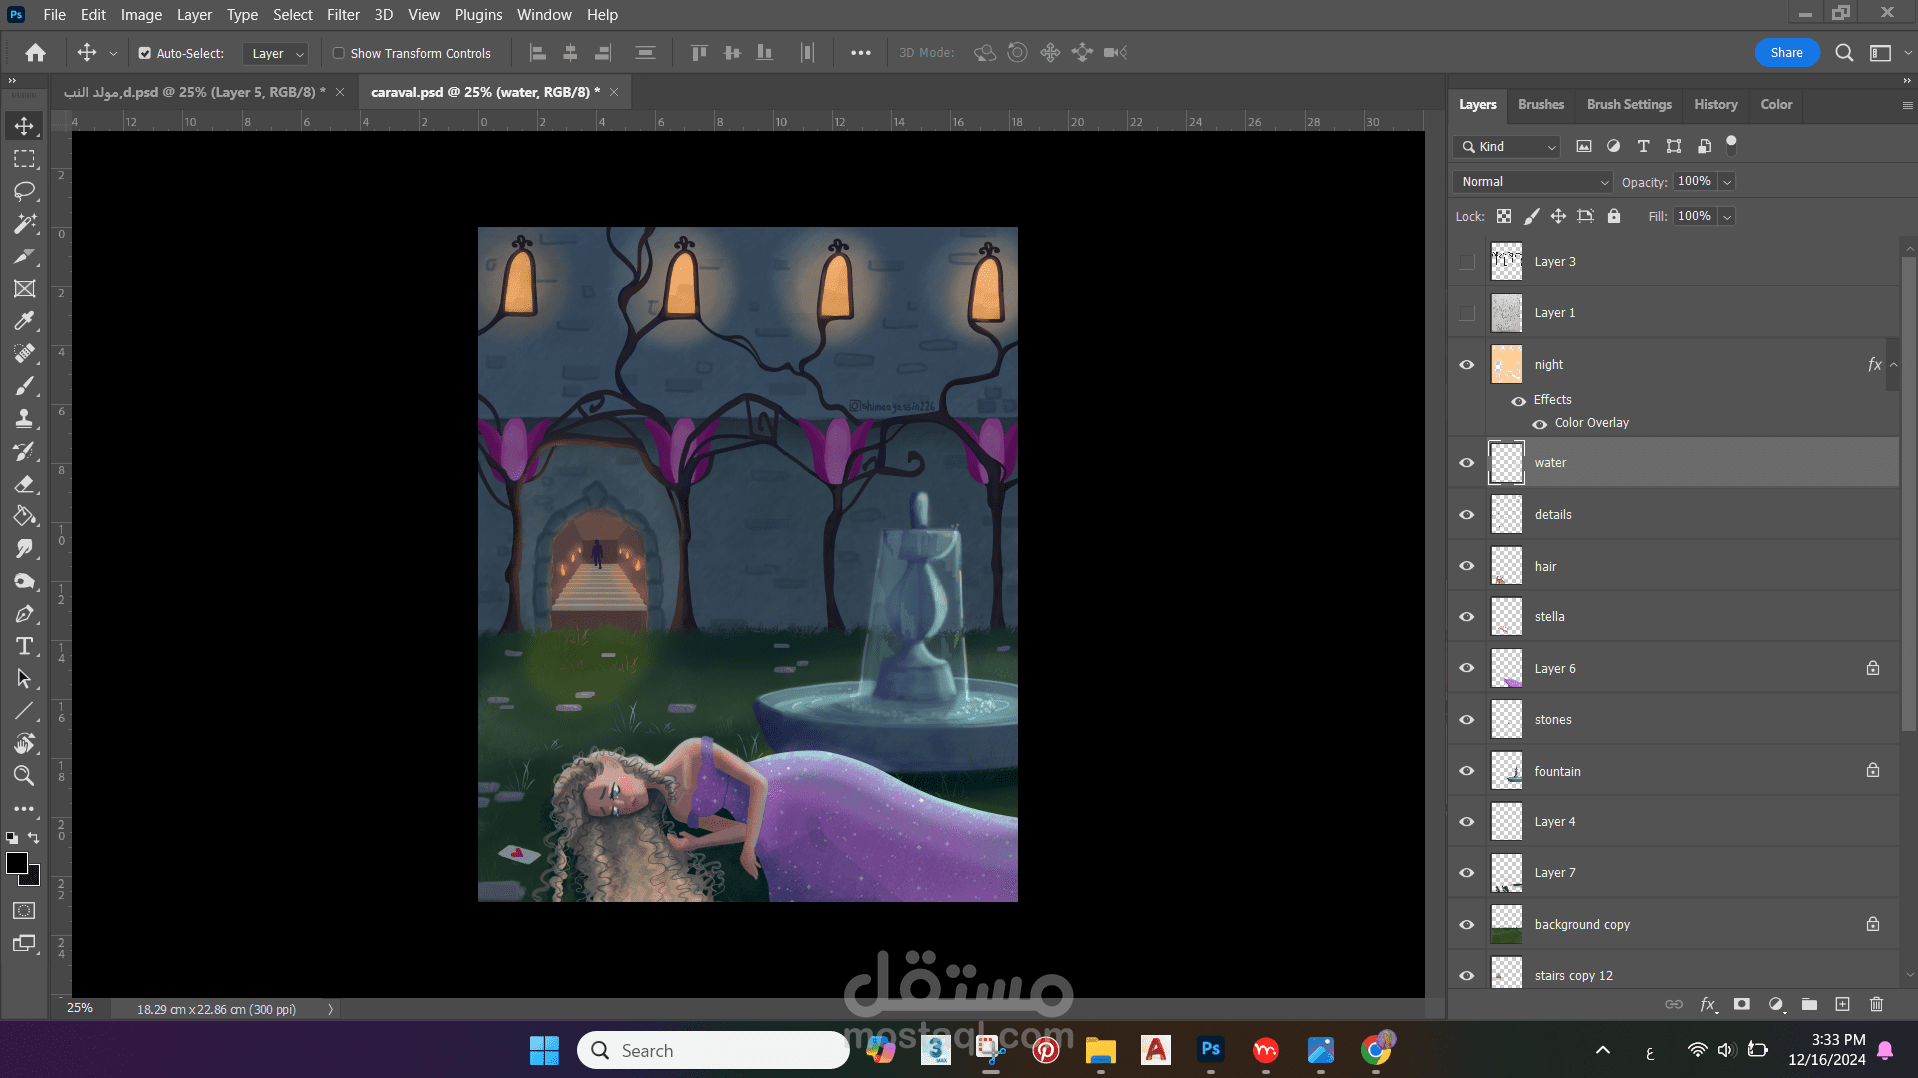Delete layer using trash icon
1918x1078 pixels.
(x=1876, y=1004)
